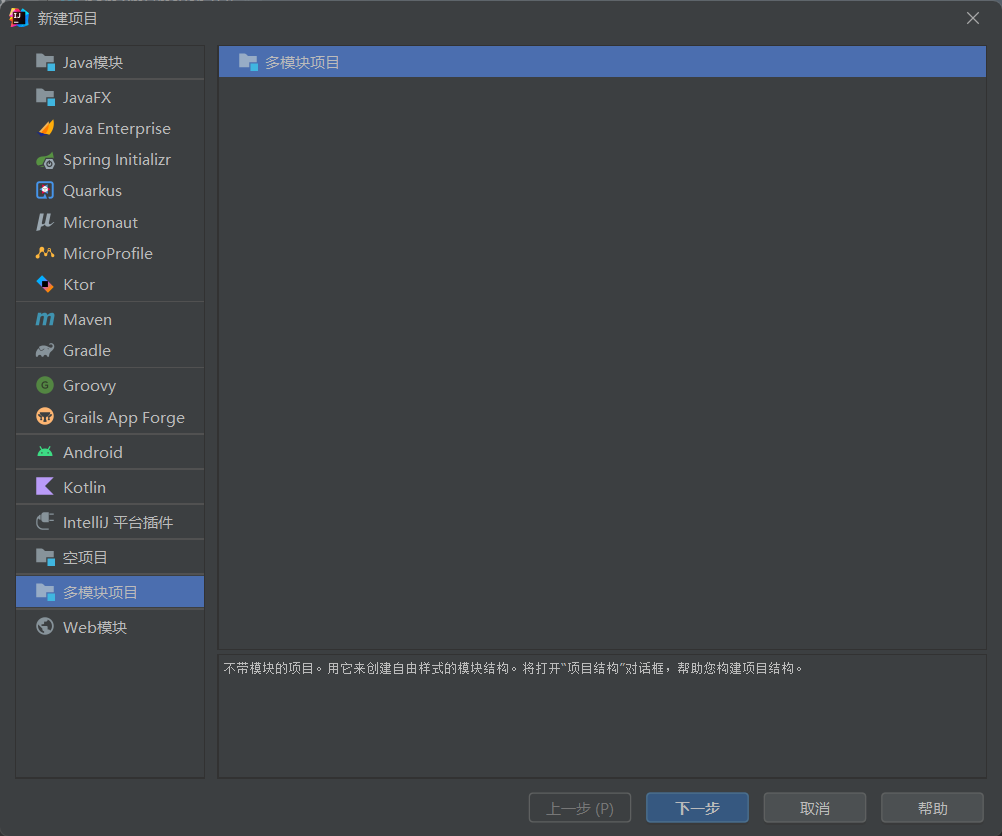Click the Android robot icon
The height and width of the screenshot is (836, 1002).
click(45, 452)
